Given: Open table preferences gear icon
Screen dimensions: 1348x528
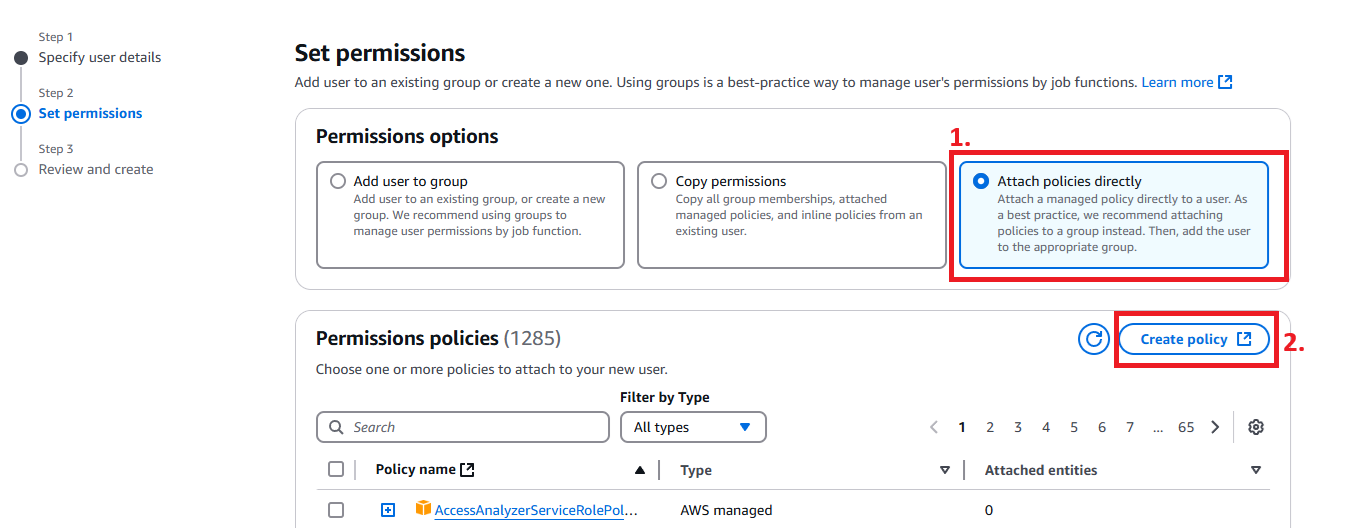Looking at the screenshot, I should [x=1256, y=427].
